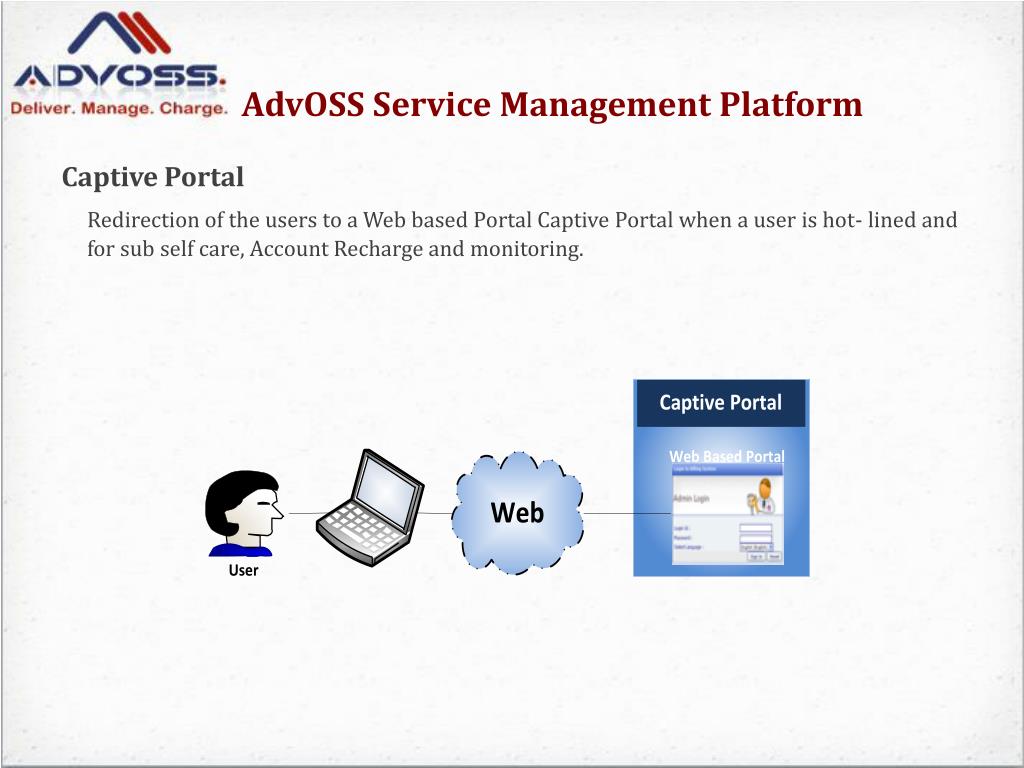
Task: Open the Admin Login screenshot thumbnail
Action: tap(728, 515)
